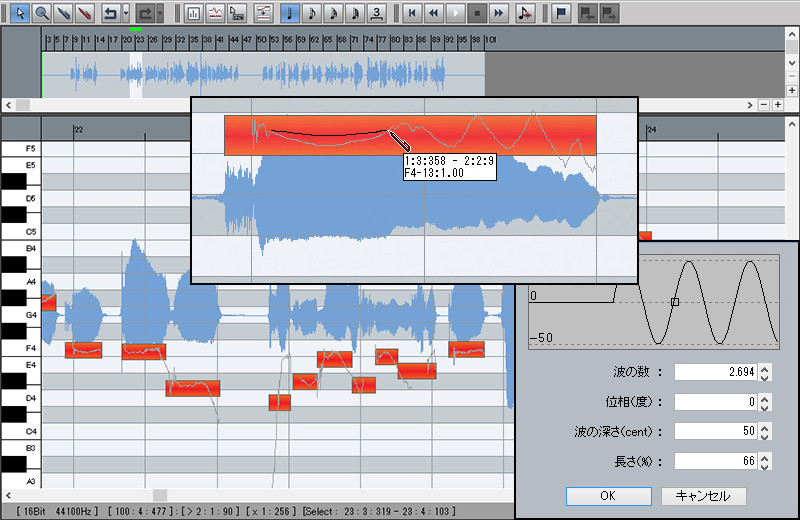Click the note with red marker icon
This screenshot has width=800, height=520.
tap(525, 13)
